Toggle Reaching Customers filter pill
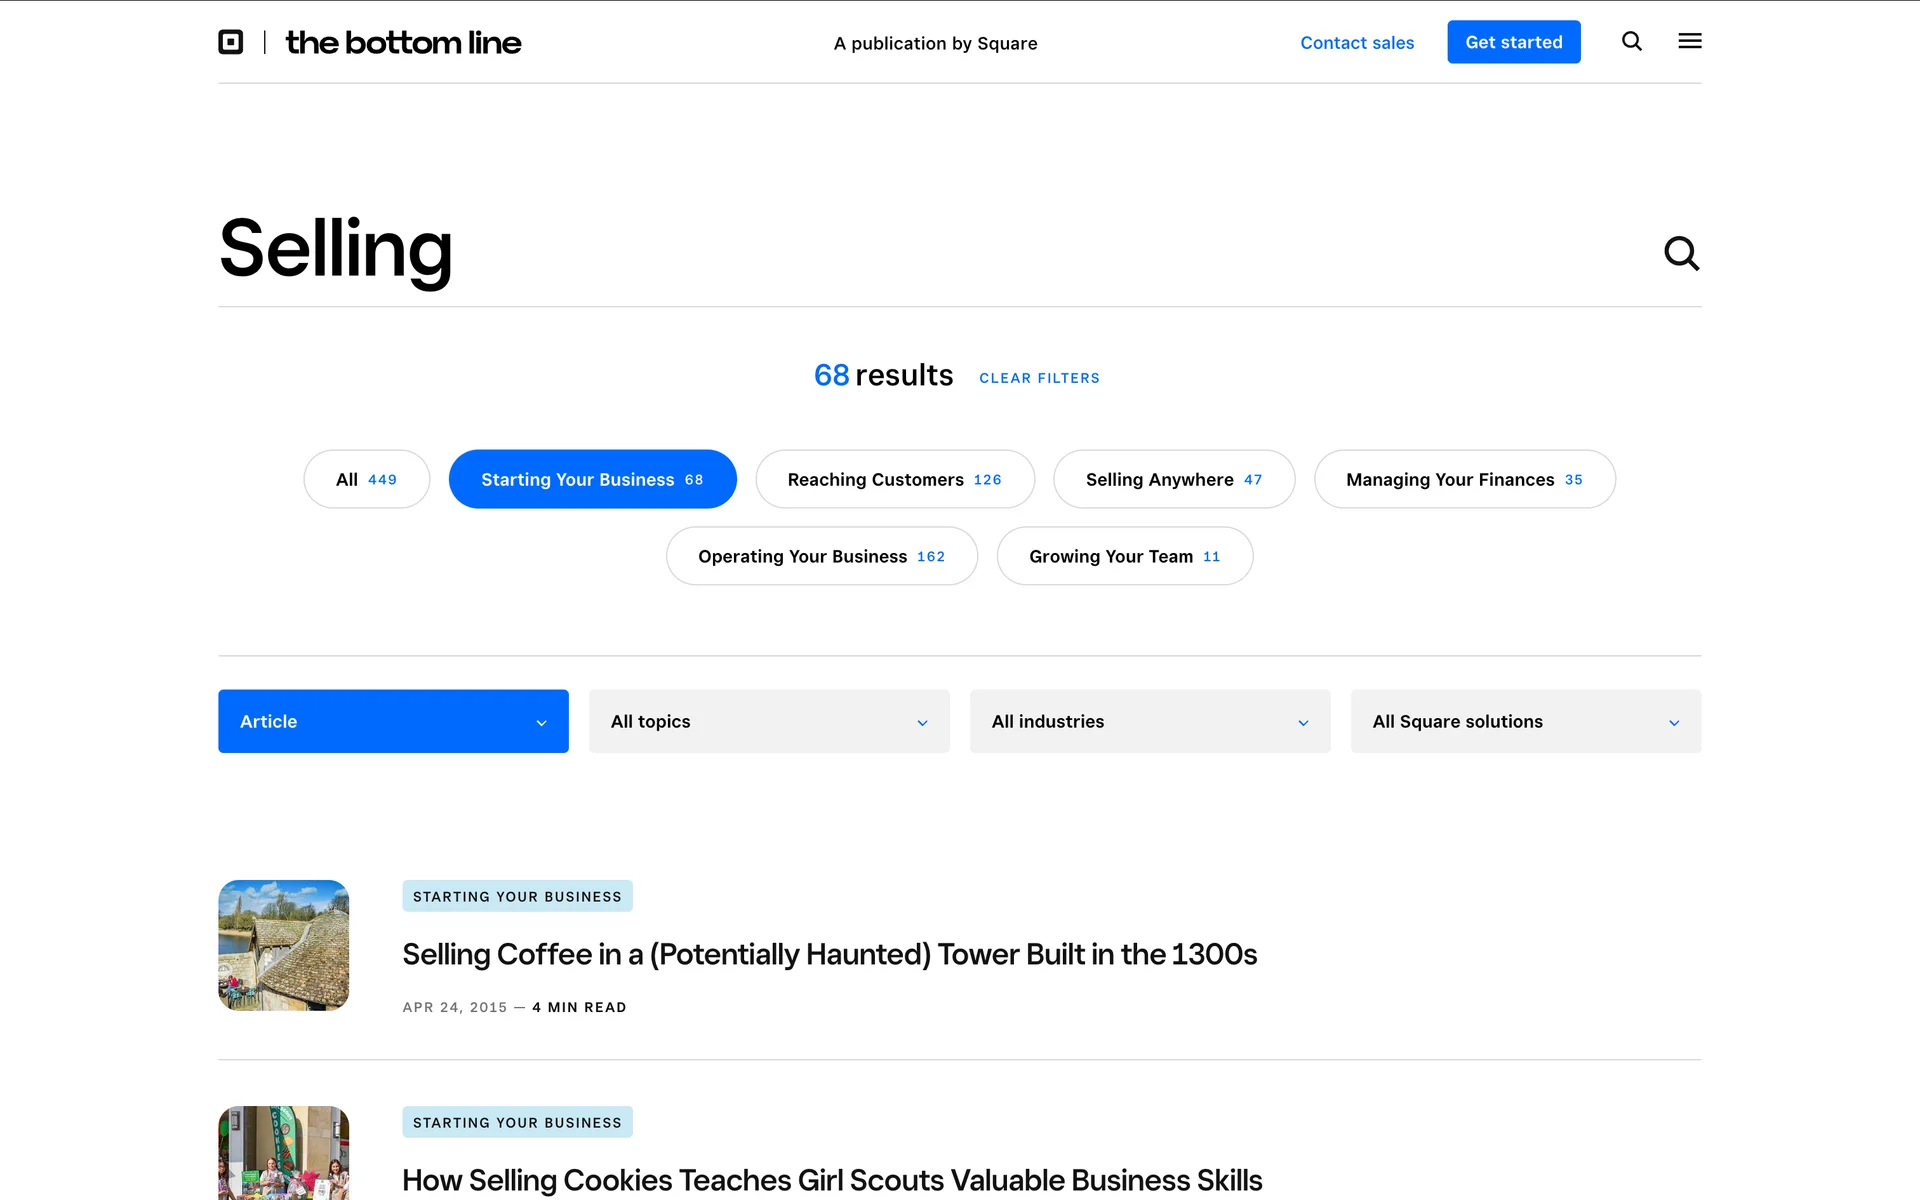The height and width of the screenshot is (1200, 1920). coord(894,479)
